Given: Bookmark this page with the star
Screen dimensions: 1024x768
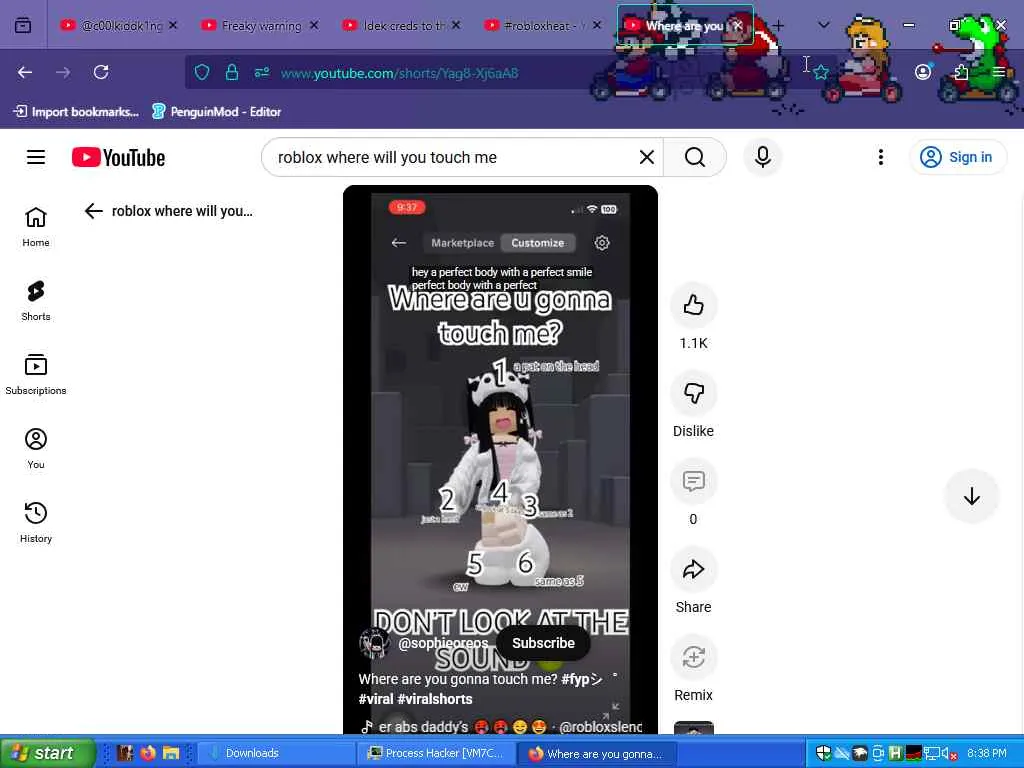Looking at the screenshot, I should tap(821, 72).
